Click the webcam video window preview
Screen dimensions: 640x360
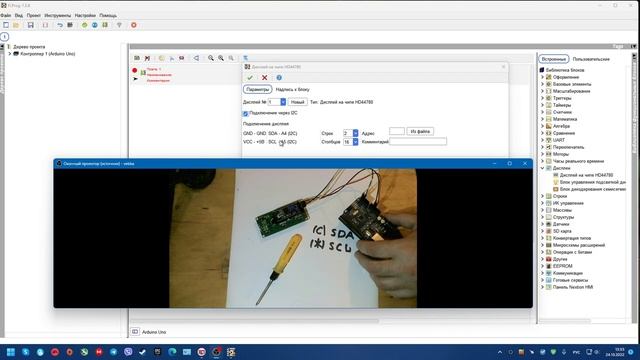293,238
